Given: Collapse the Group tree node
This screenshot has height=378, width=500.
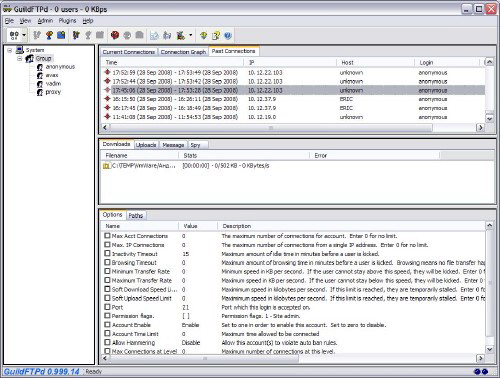Looking at the screenshot, I should [20, 59].
